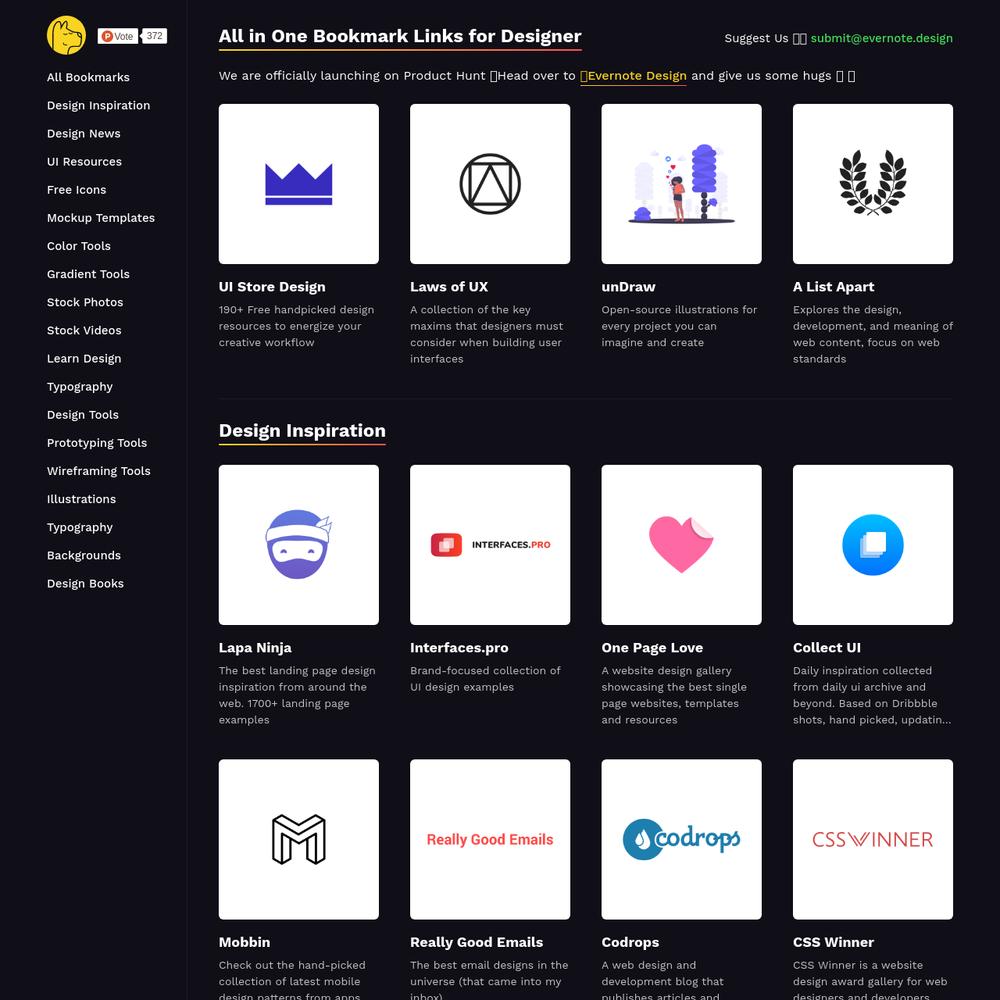
Task: Click the 372 vote count badge
Action: click(x=154, y=36)
